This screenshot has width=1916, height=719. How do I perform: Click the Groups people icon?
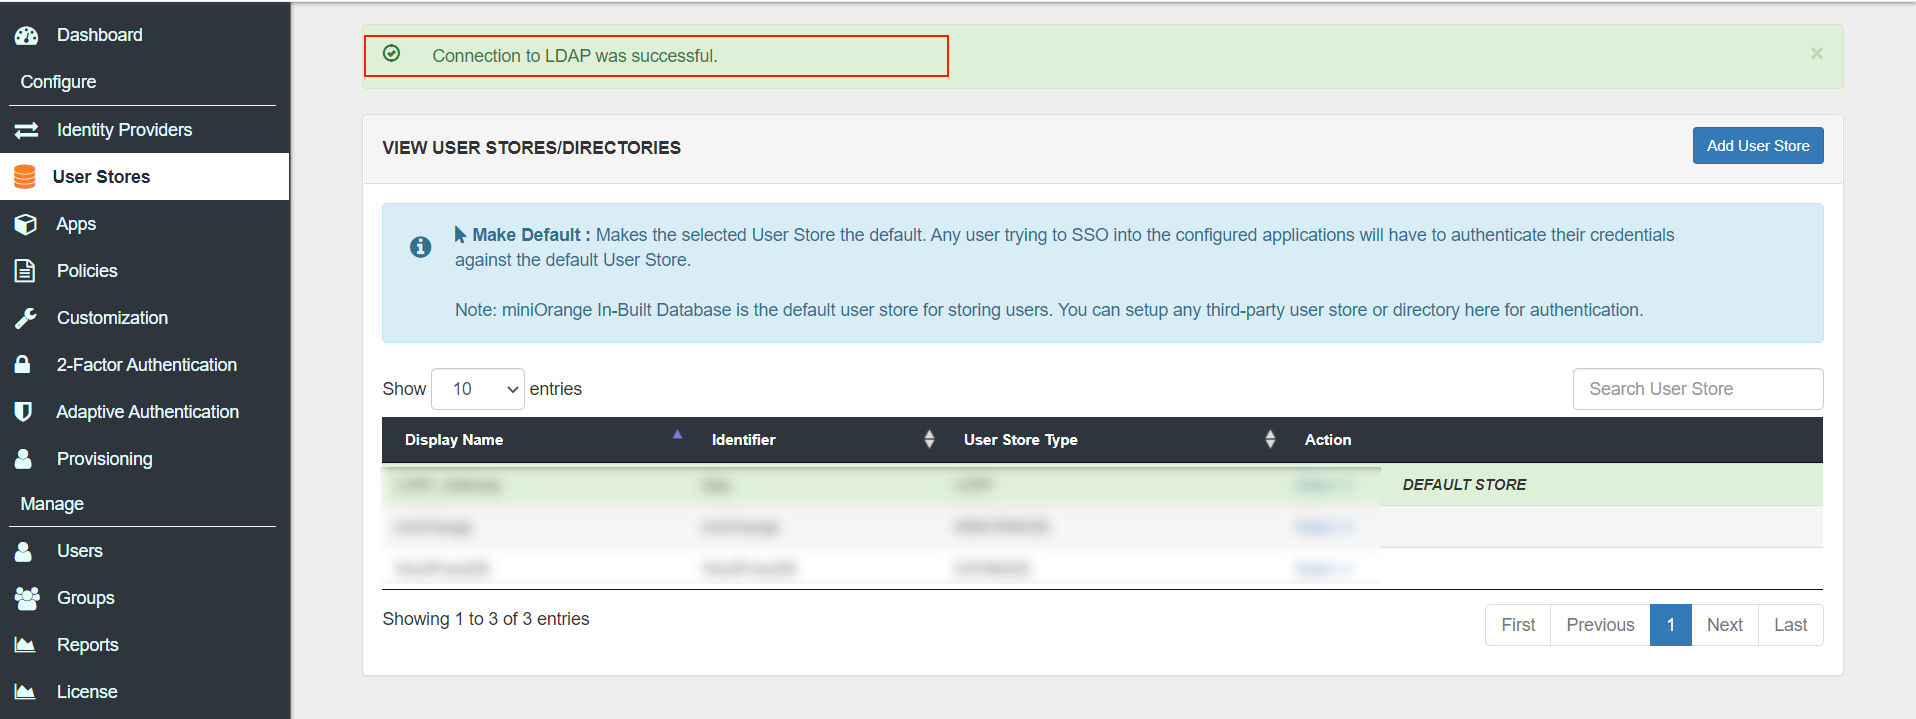(x=27, y=598)
